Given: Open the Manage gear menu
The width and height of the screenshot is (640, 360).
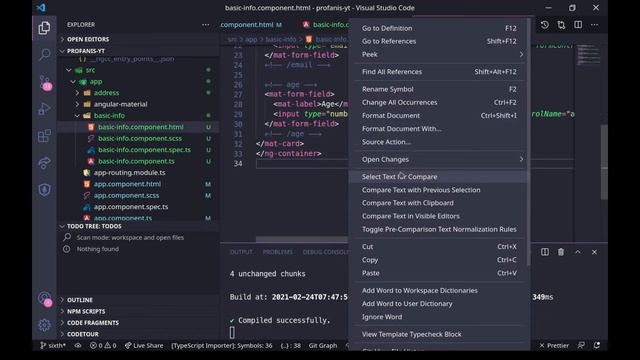Looking at the screenshot, I should 44,325.
